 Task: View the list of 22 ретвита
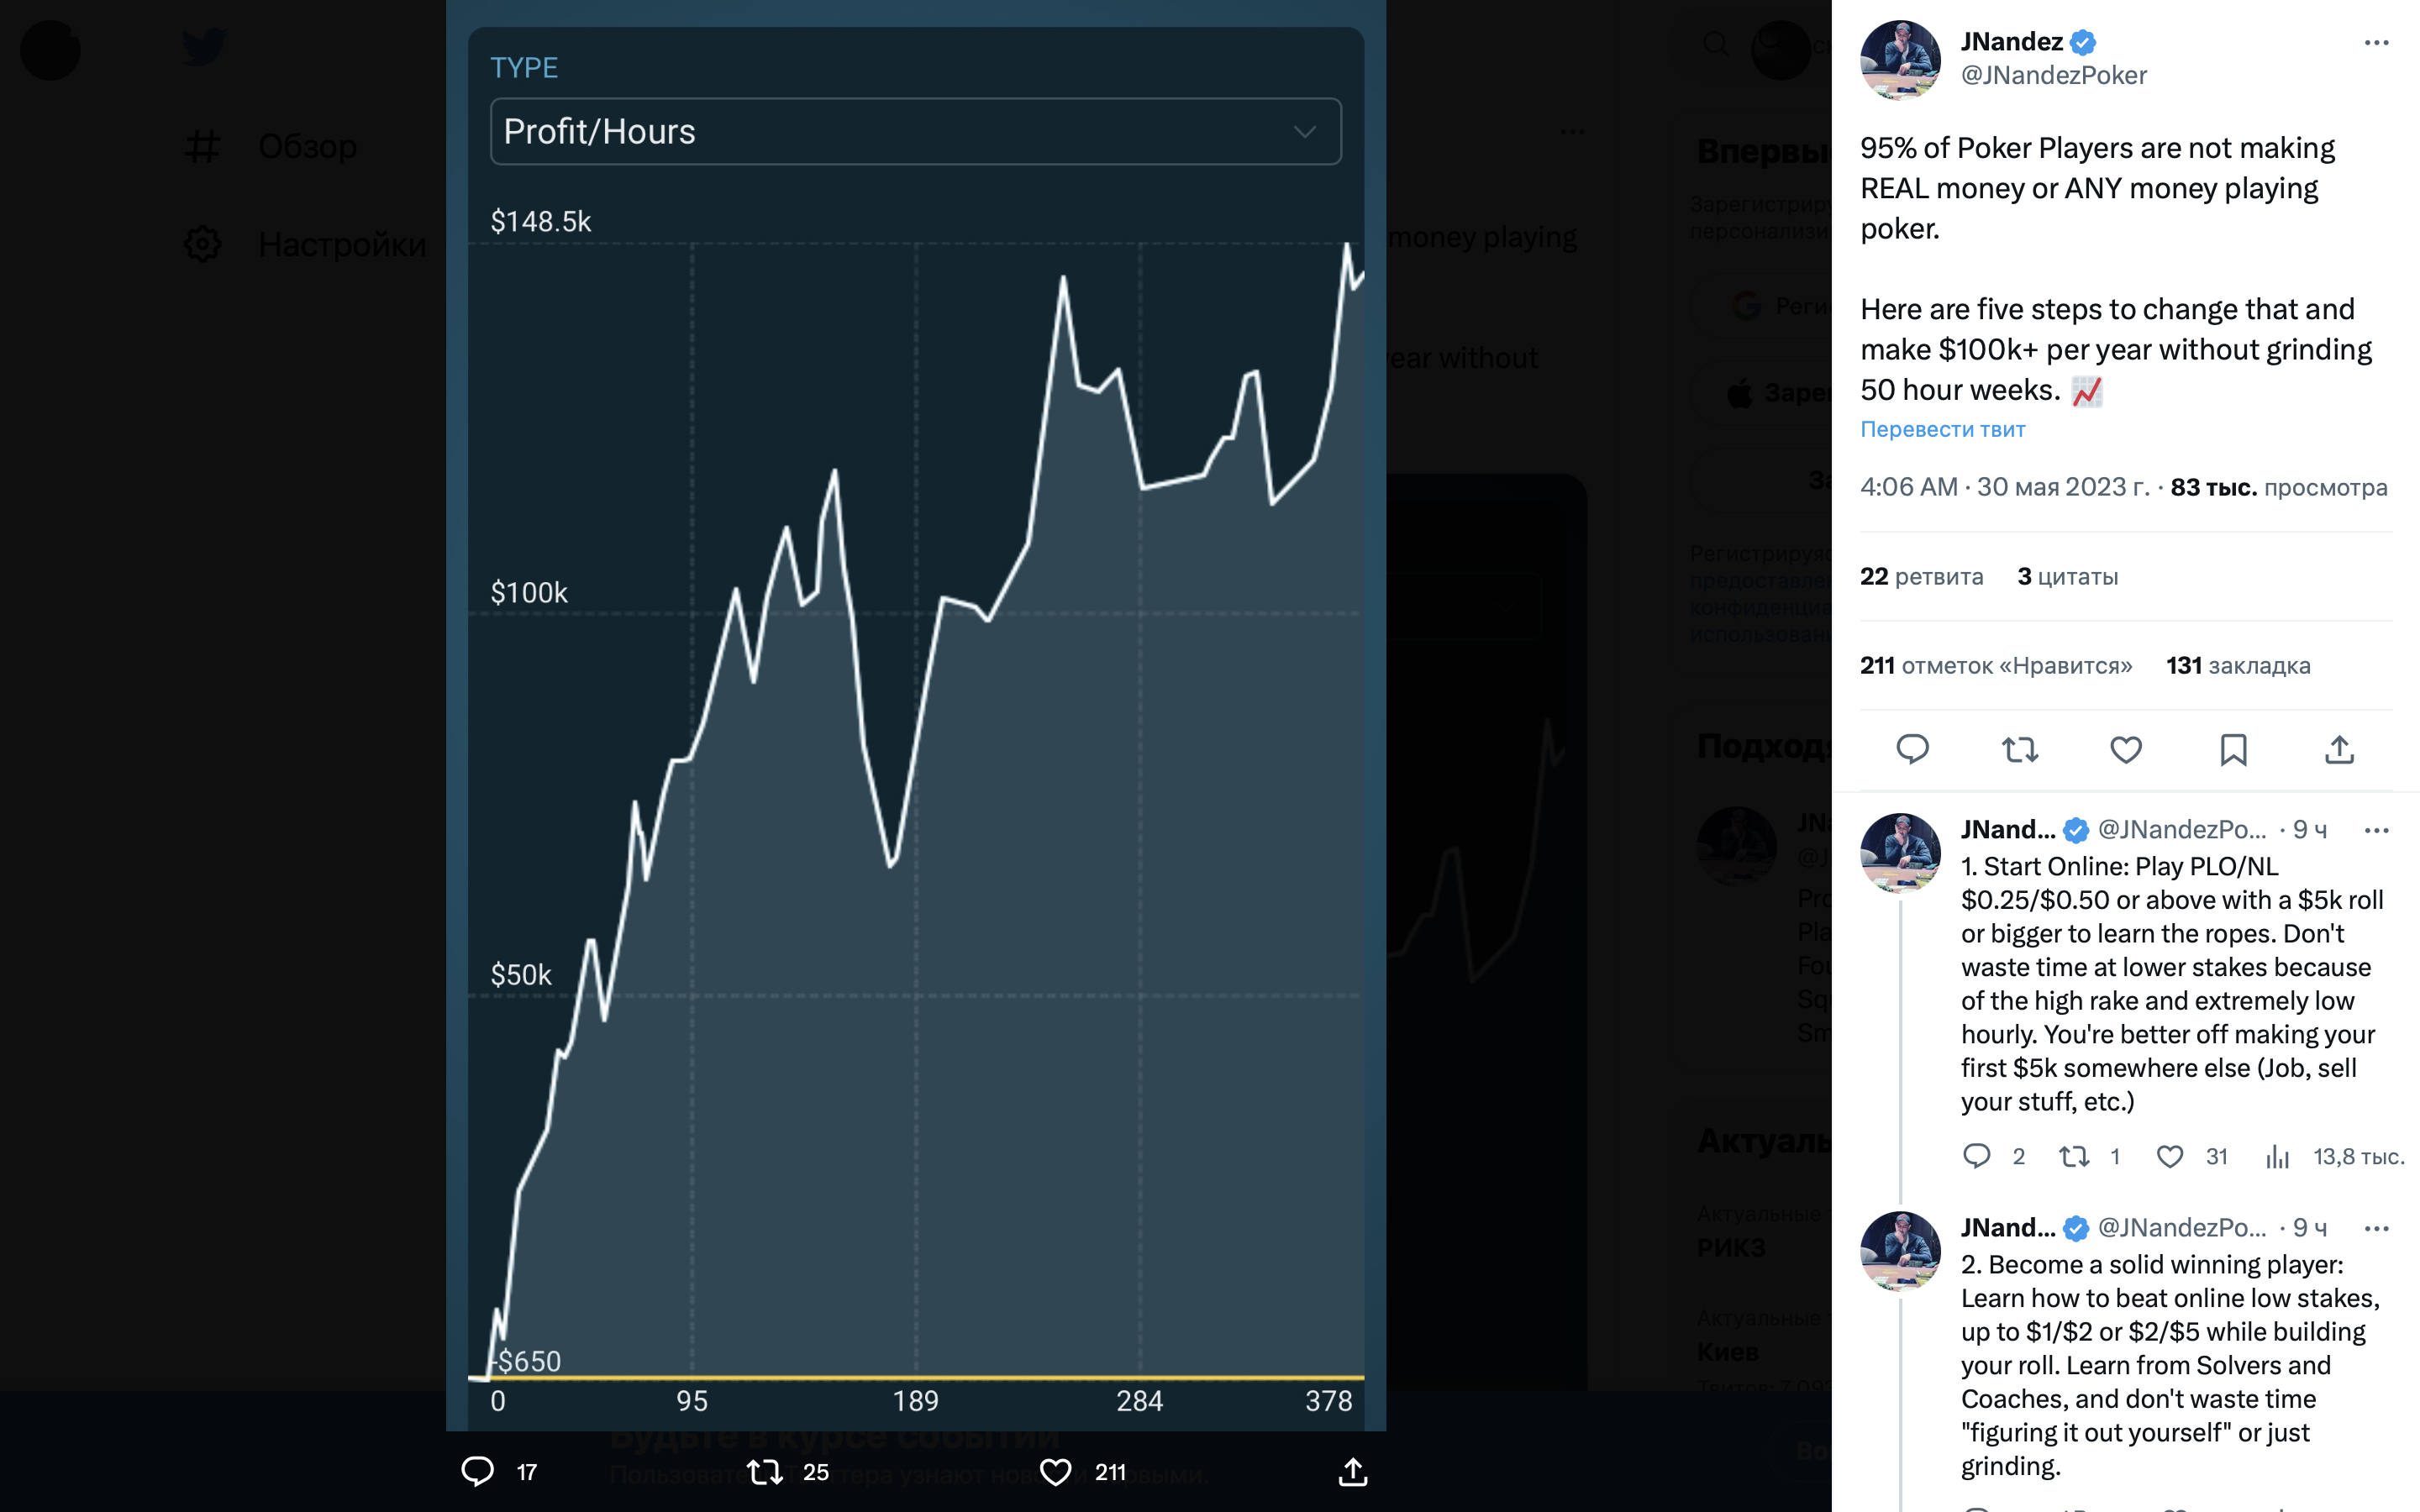click(1921, 576)
